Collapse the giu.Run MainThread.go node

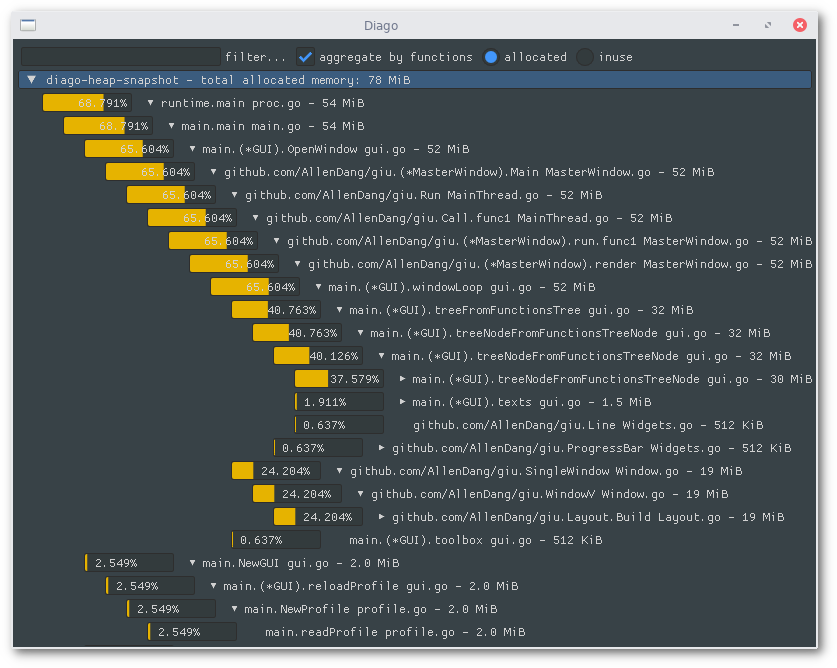(234, 194)
